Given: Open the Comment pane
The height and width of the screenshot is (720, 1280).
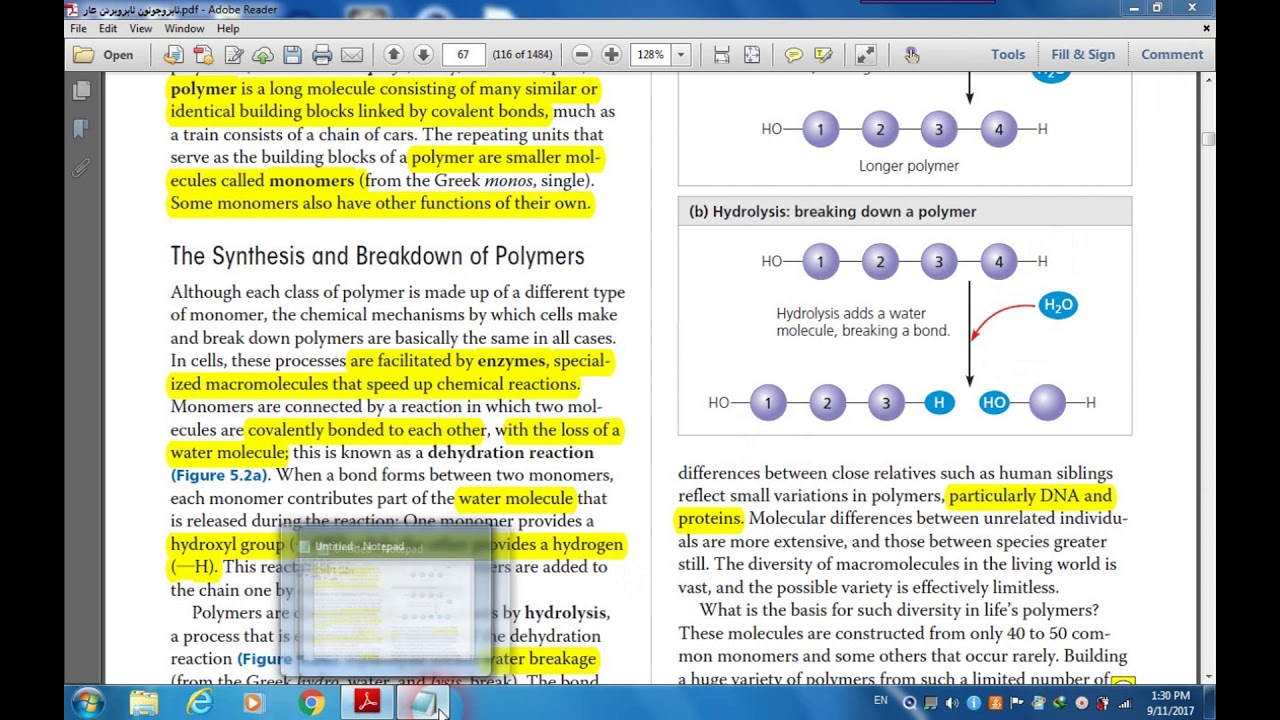Looking at the screenshot, I should pos(1172,55).
